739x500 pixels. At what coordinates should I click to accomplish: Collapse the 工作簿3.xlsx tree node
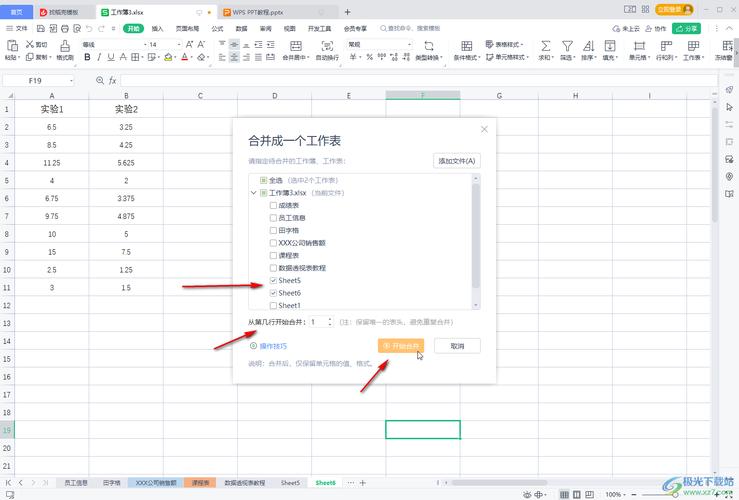pos(254,193)
